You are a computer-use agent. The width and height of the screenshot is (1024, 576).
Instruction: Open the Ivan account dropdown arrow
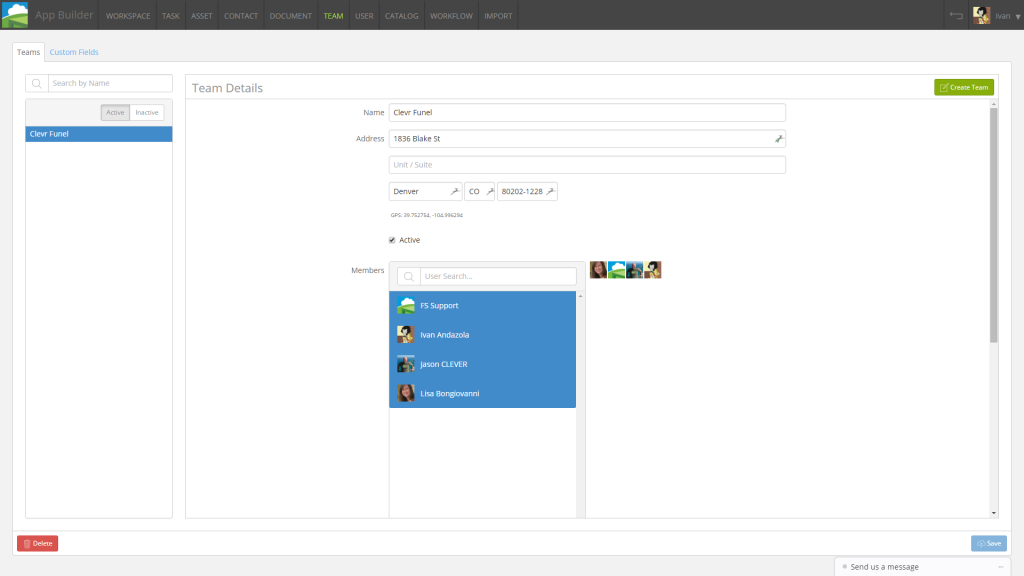(x=1016, y=15)
